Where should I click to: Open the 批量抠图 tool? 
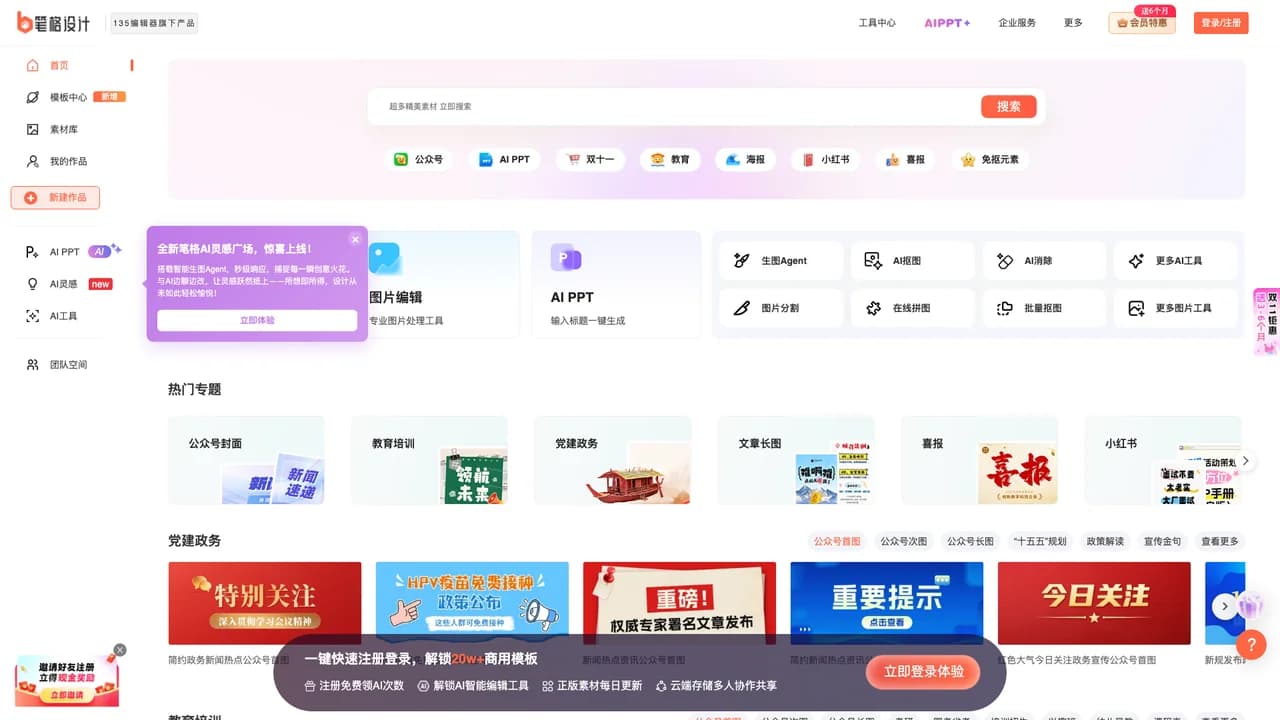(1044, 308)
